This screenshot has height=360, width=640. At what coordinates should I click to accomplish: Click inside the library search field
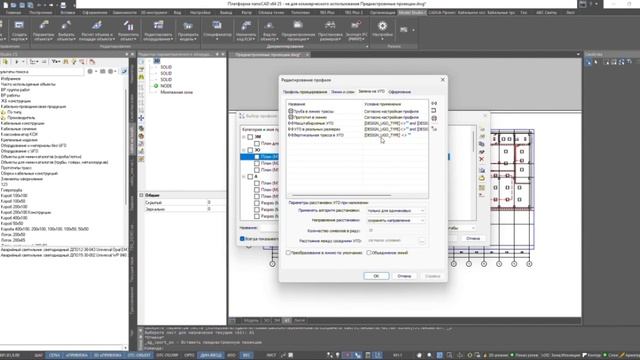(x=42, y=71)
